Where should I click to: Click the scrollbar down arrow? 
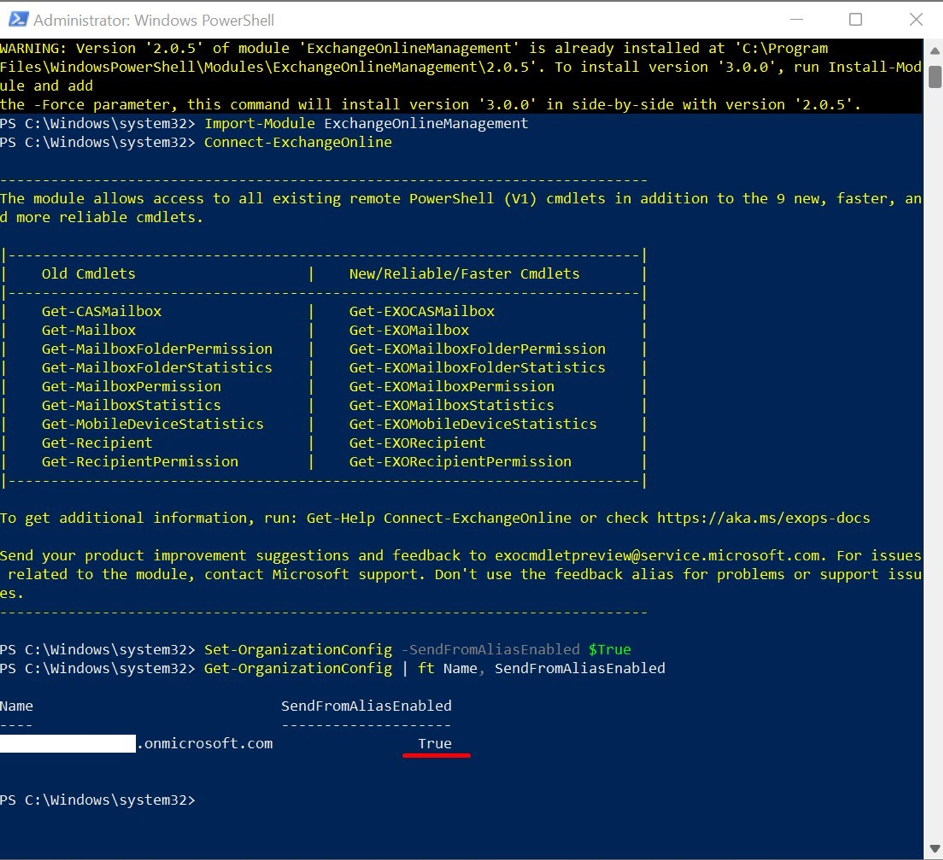[934, 849]
